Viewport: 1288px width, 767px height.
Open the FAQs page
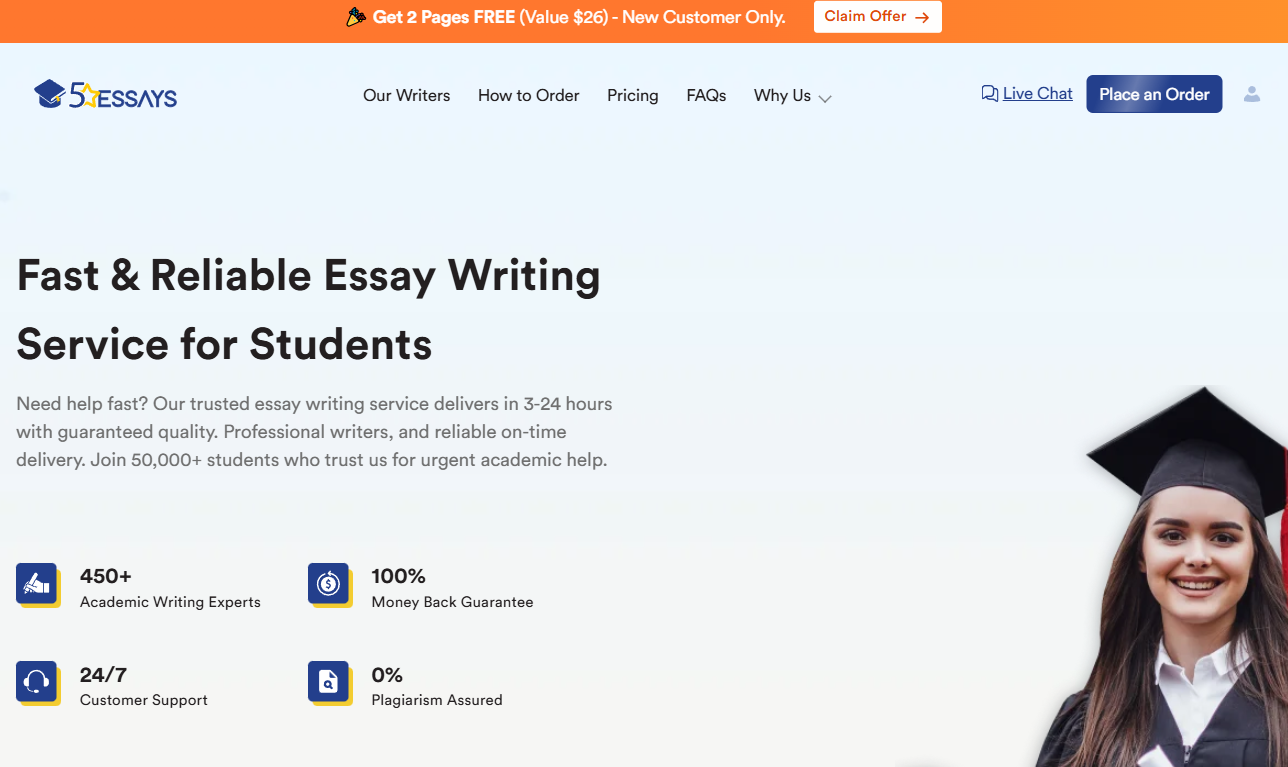click(706, 96)
